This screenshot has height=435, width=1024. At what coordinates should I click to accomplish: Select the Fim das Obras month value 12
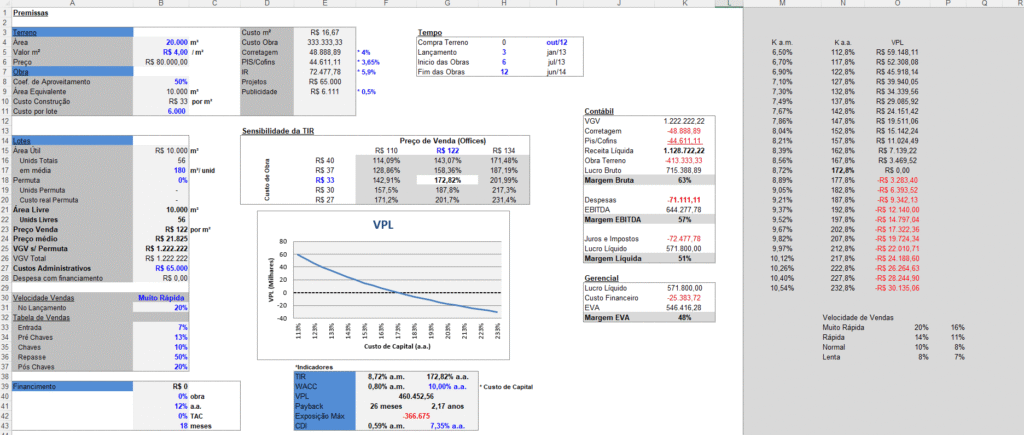pyautogui.click(x=504, y=72)
